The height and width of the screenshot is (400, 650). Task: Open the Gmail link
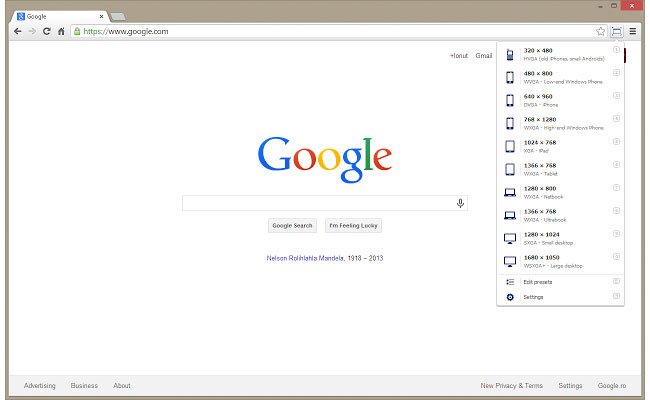coord(484,56)
